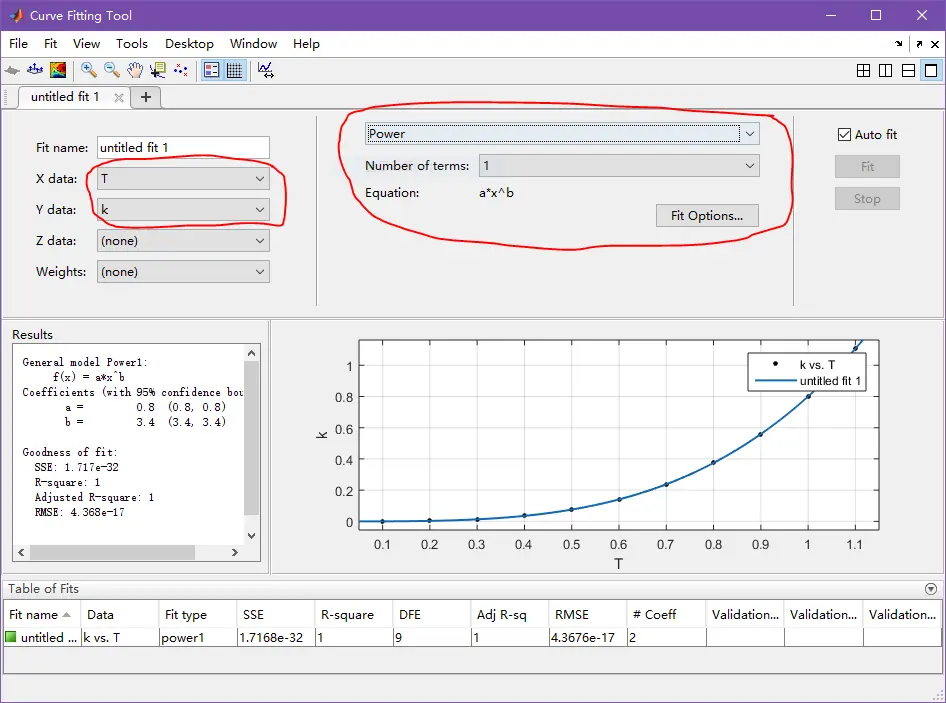The width and height of the screenshot is (946, 703).
Task: Click the green swatch of untitled fit
Action: (10, 637)
